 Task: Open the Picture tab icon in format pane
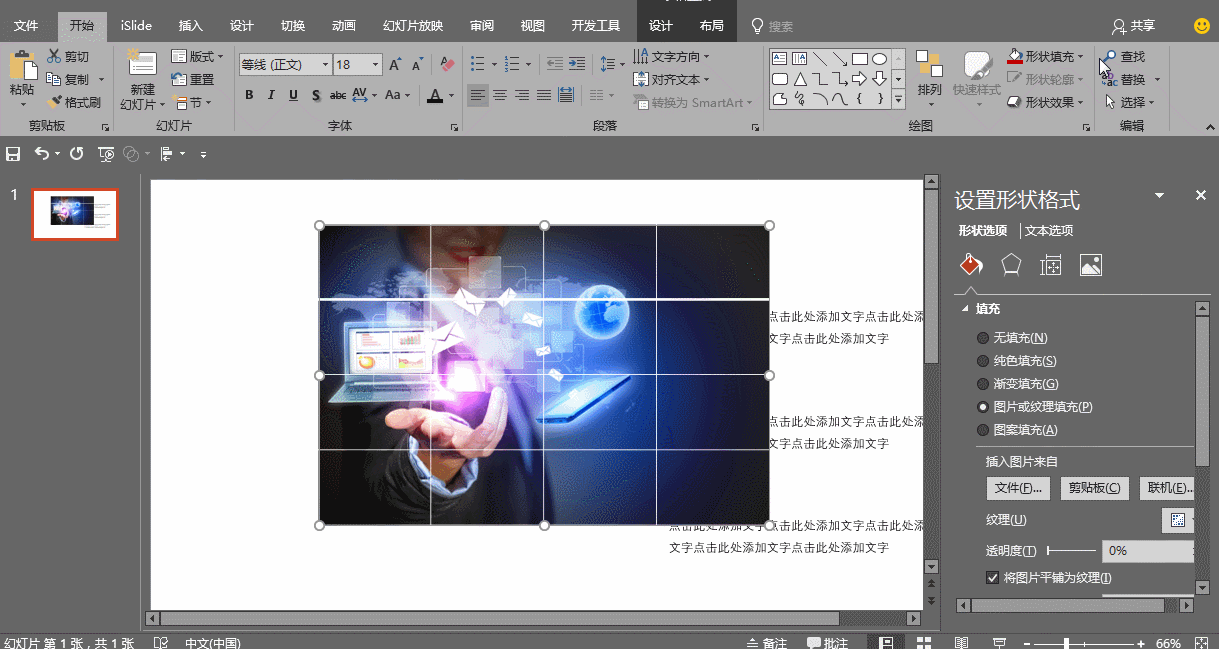pyautogui.click(x=1091, y=265)
